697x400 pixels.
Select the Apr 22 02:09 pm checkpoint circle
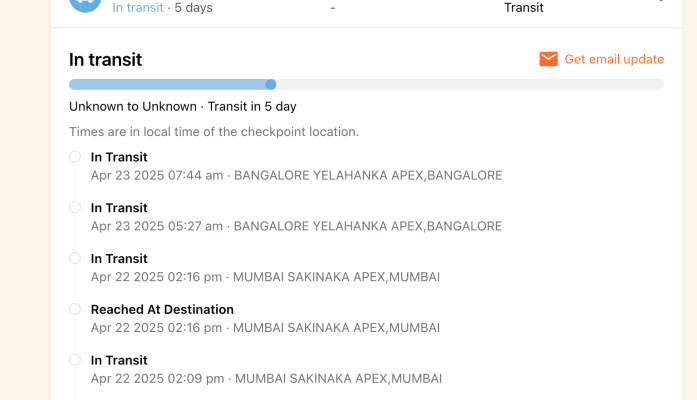click(75, 360)
